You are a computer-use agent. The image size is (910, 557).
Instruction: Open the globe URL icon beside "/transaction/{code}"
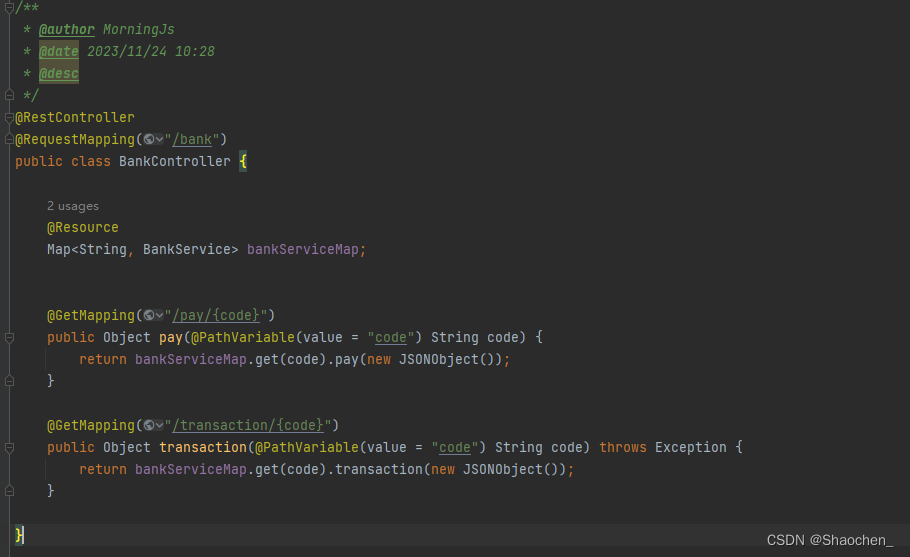tap(153, 425)
